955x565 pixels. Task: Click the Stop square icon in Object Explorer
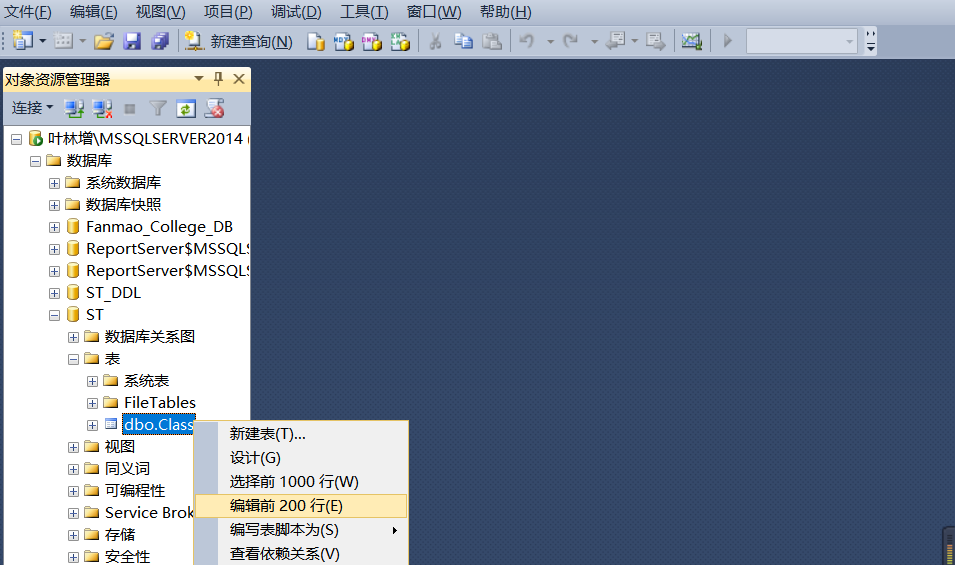(x=130, y=109)
